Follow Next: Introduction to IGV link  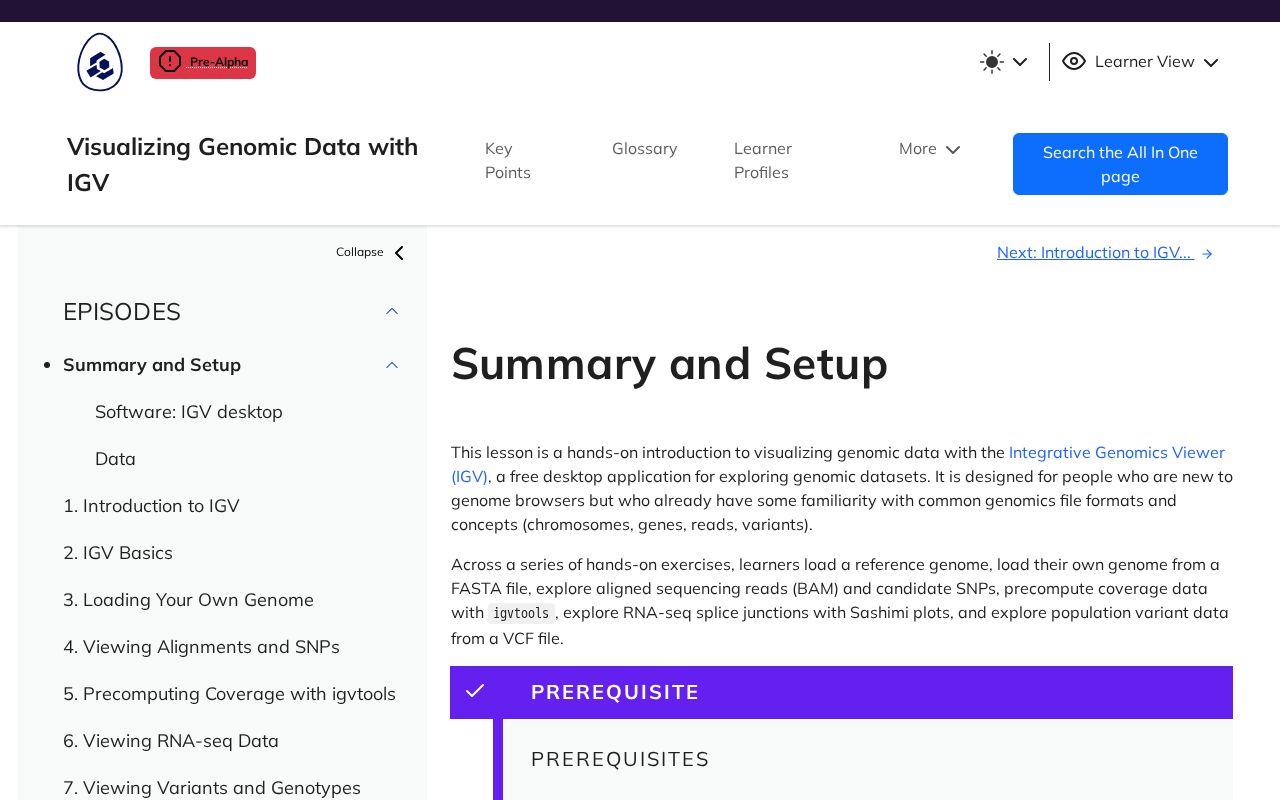1105,253
